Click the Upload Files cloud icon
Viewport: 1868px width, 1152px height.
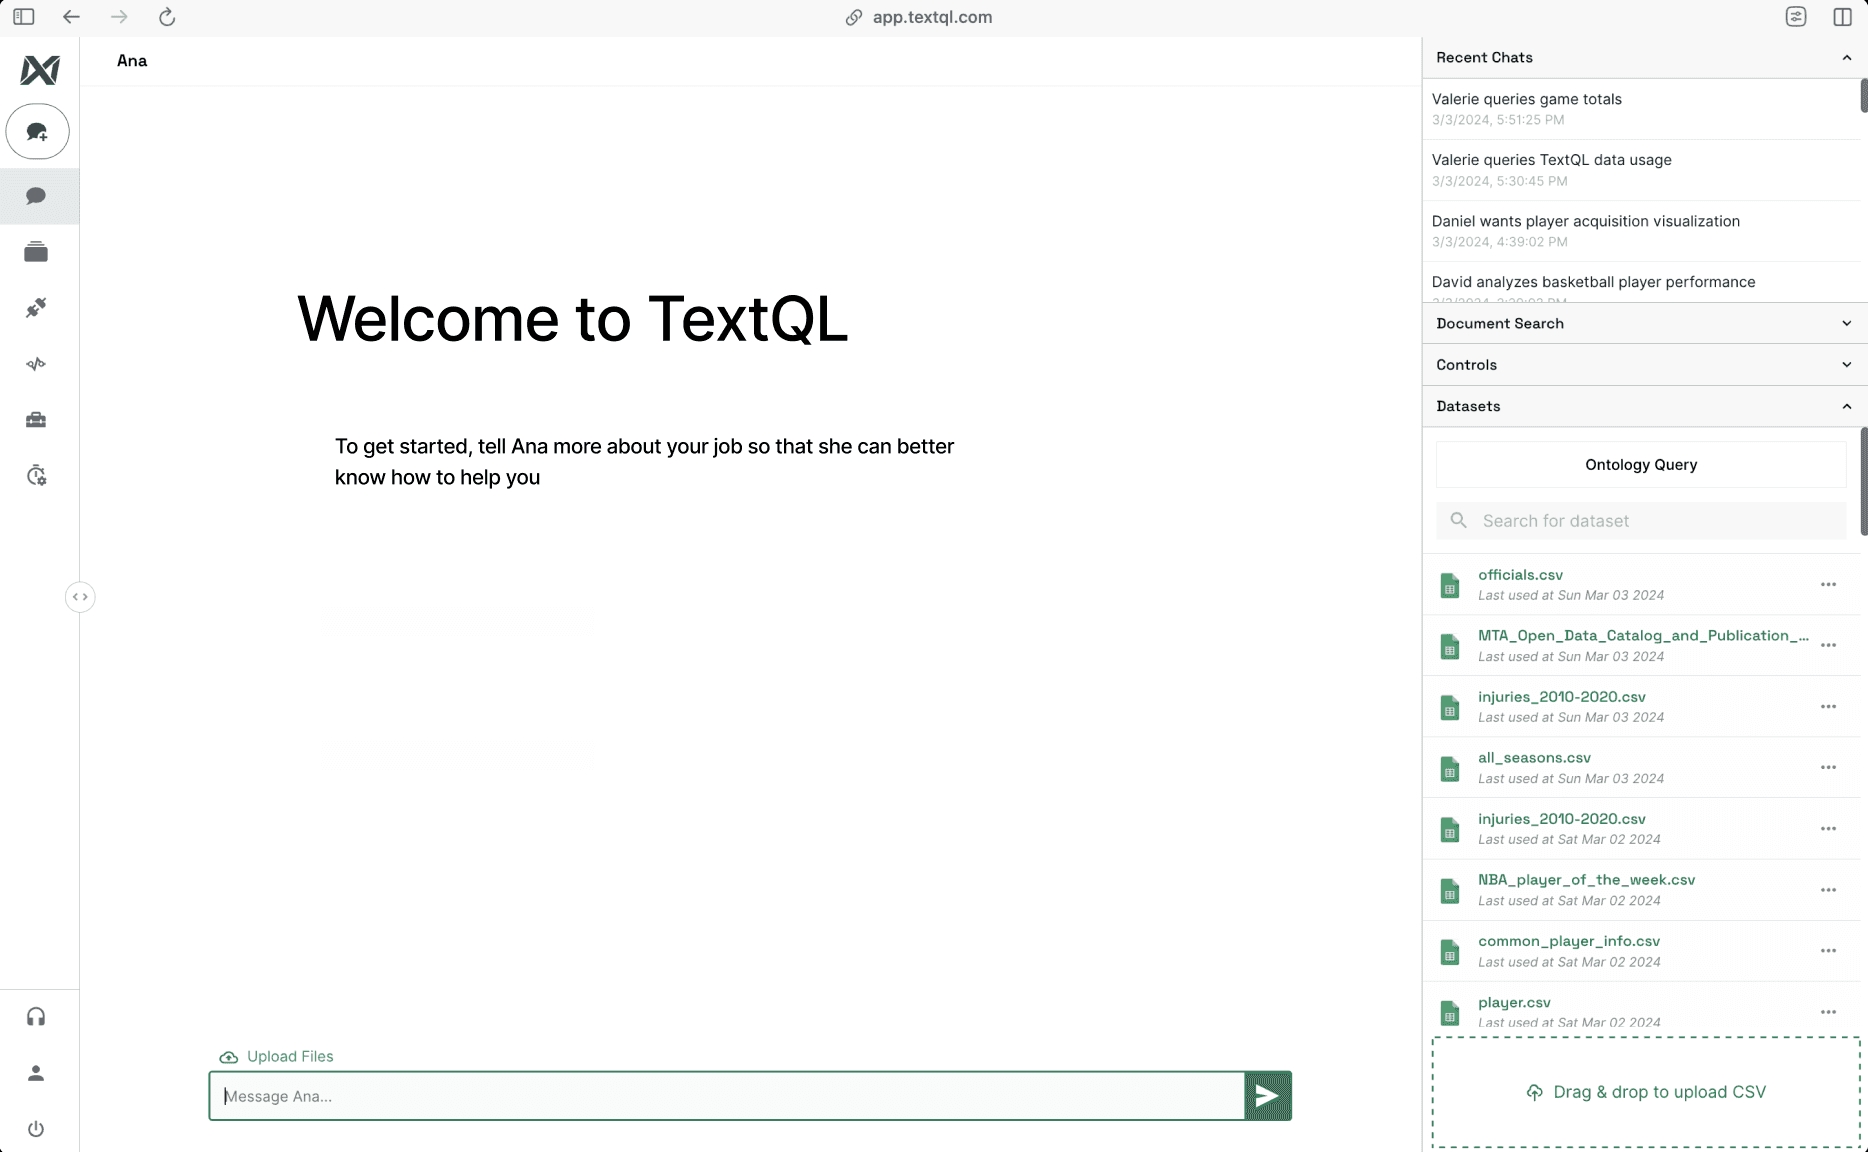coord(229,1057)
